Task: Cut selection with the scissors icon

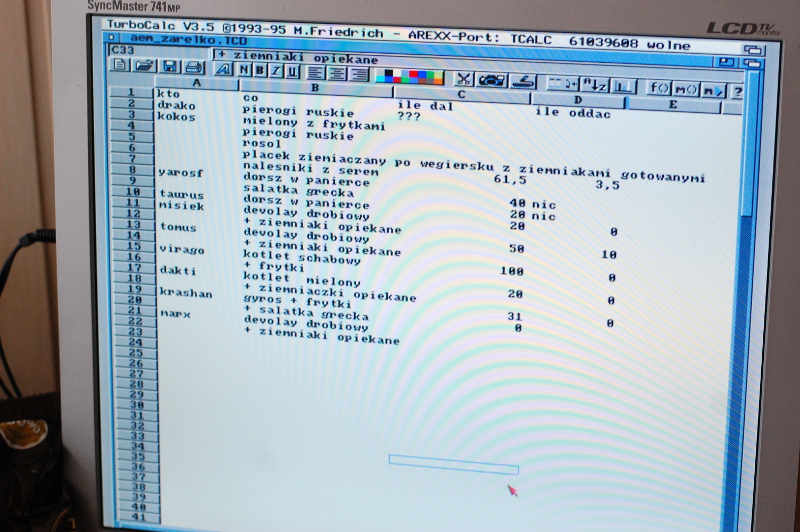Action: coord(464,78)
